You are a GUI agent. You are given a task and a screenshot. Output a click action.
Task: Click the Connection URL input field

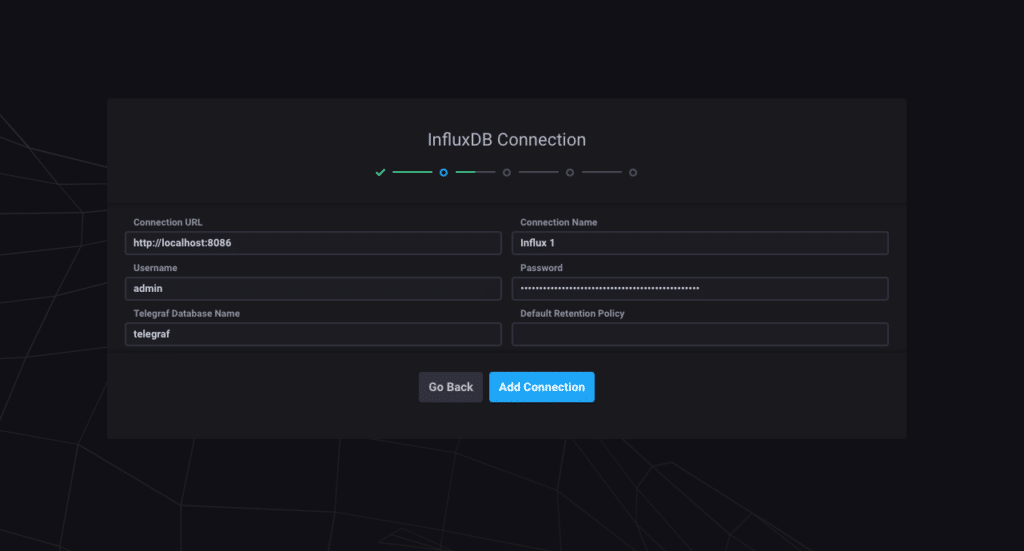click(313, 243)
